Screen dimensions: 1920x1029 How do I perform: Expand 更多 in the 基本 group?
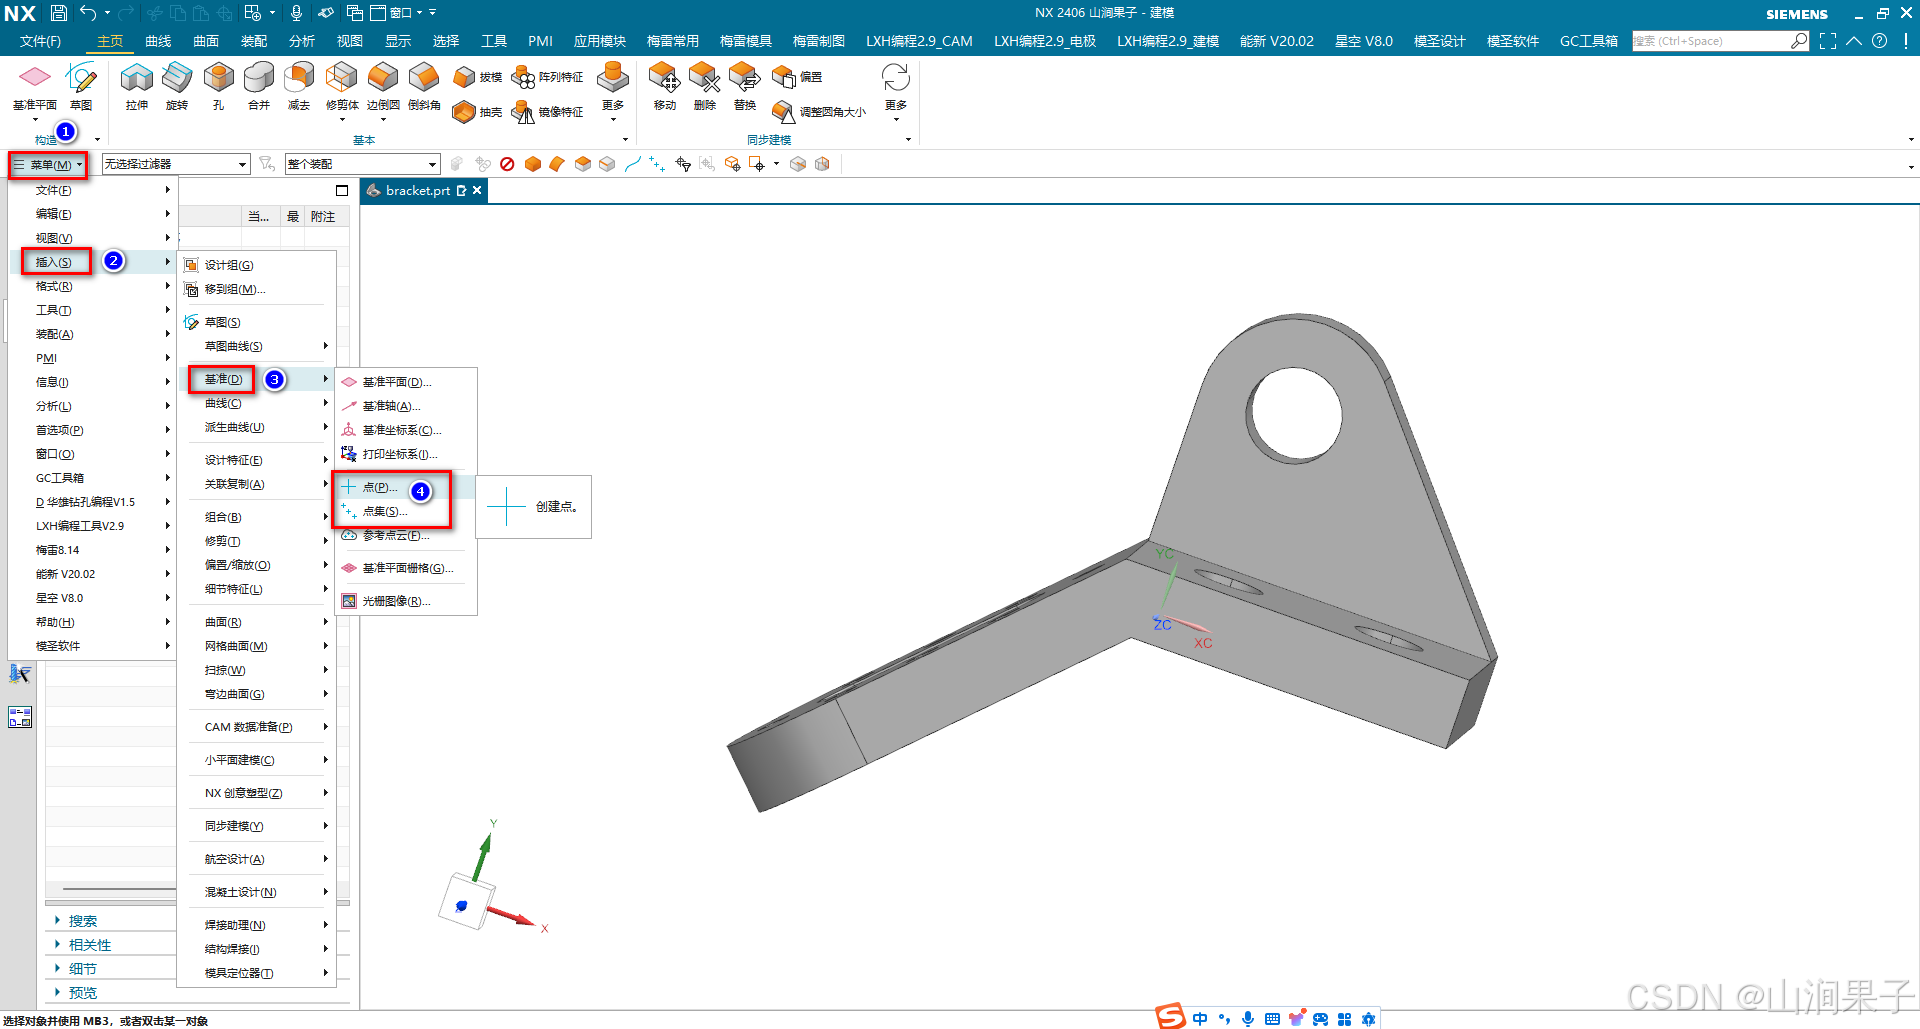pos(613,90)
